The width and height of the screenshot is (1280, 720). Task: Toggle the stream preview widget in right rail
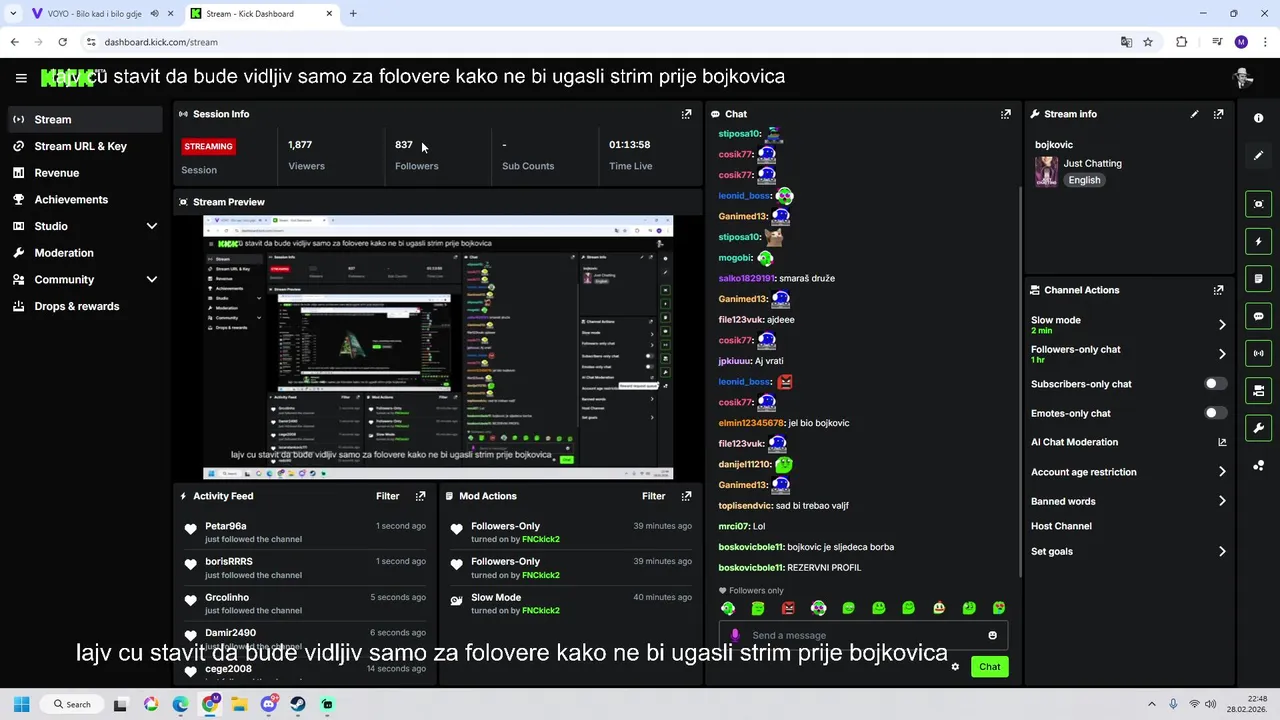click(1258, 204)
